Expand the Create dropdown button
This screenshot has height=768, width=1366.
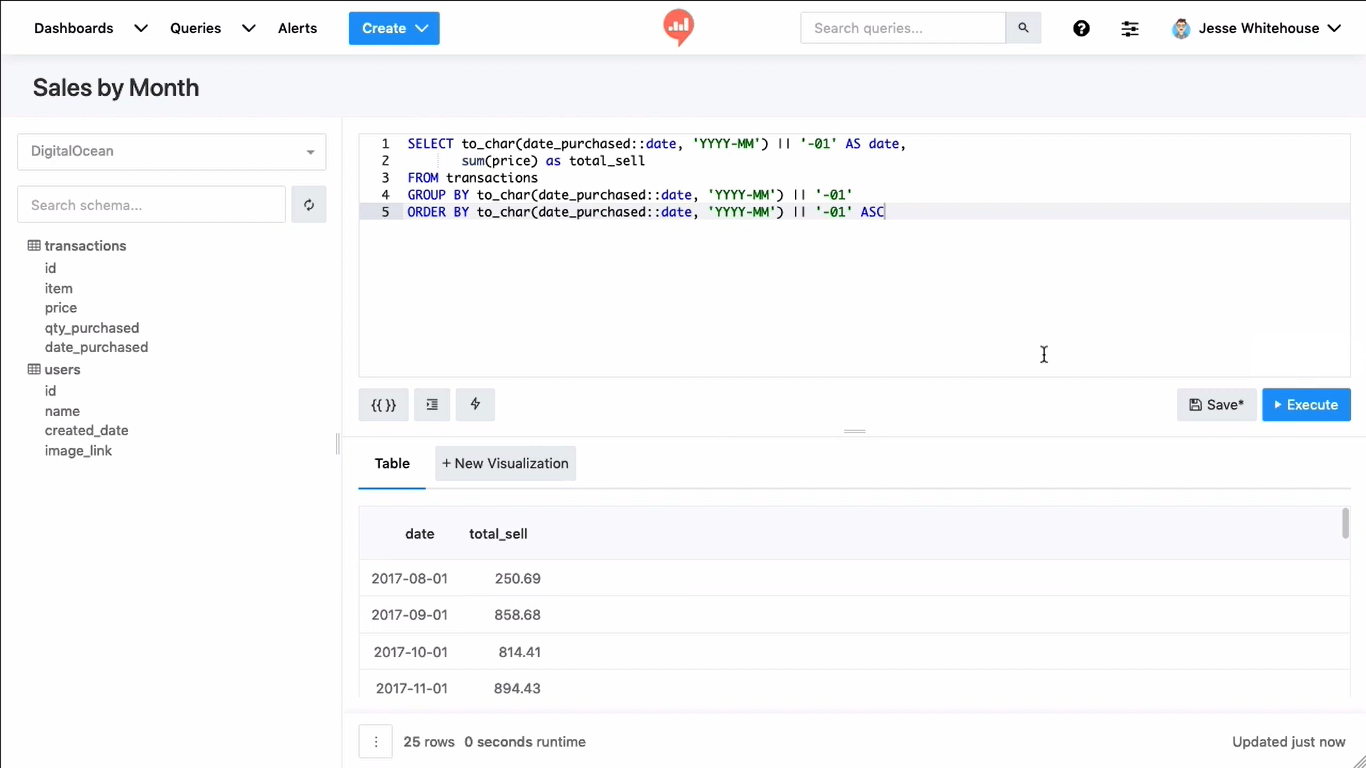point(394,28)
